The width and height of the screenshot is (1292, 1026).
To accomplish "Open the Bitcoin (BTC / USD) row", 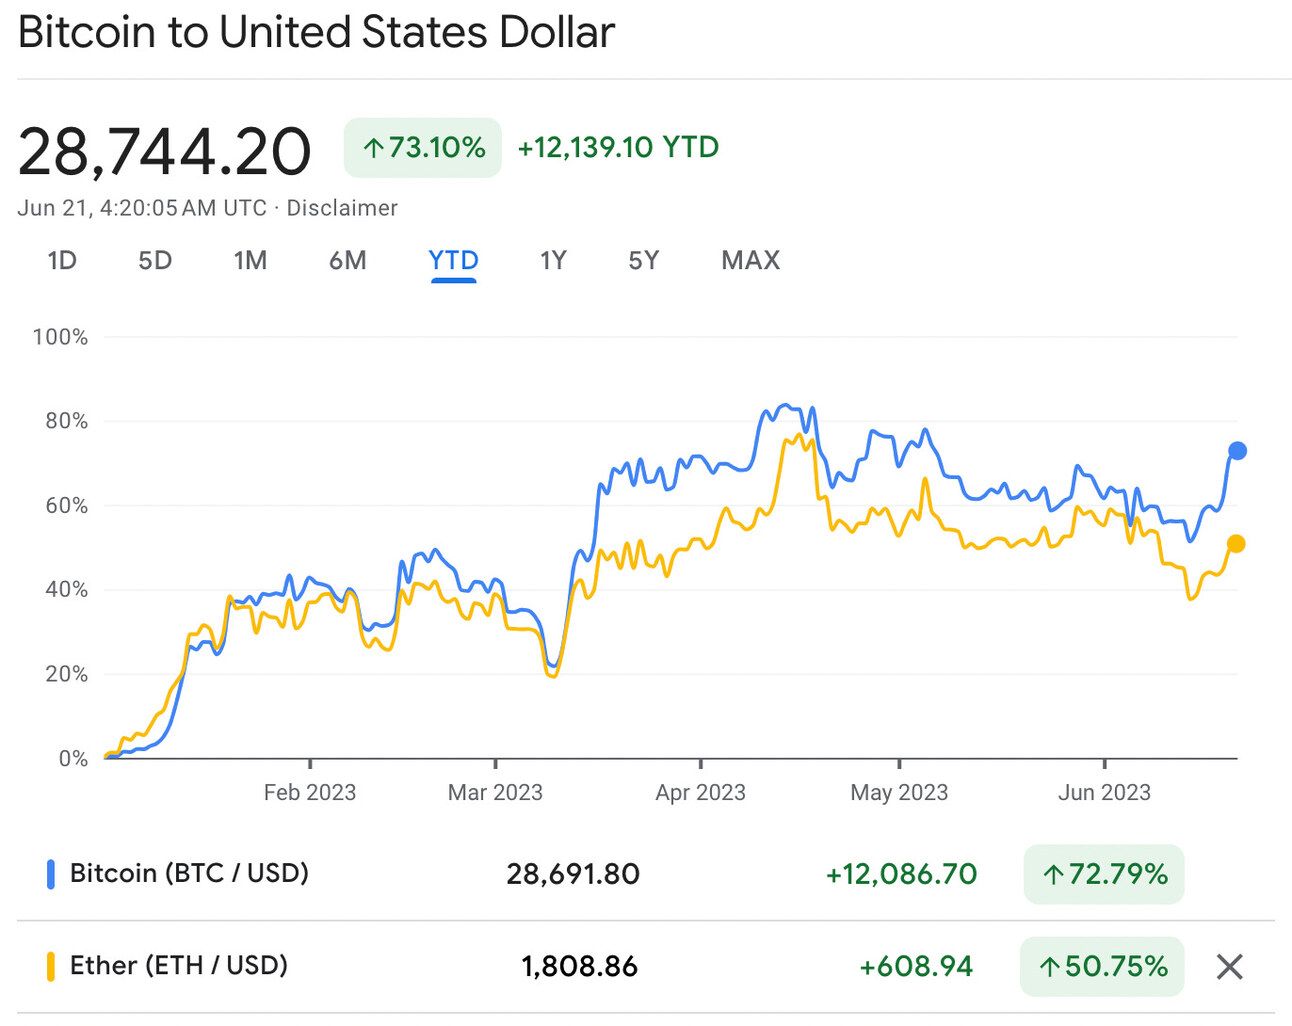I will click(x=189, y=874).
